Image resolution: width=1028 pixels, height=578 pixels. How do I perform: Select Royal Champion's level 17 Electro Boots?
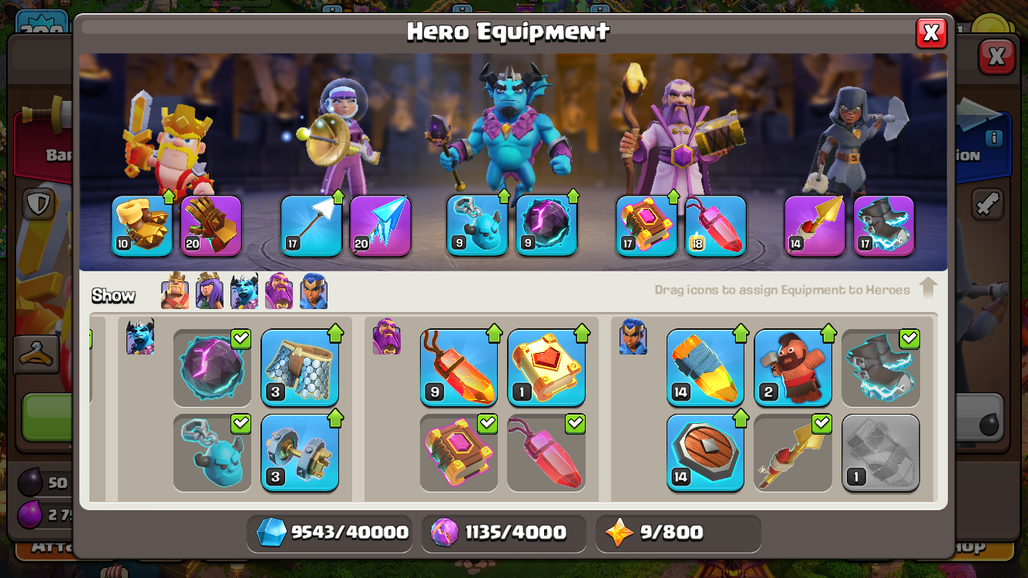pyautogui.click(x=884, y=225)
